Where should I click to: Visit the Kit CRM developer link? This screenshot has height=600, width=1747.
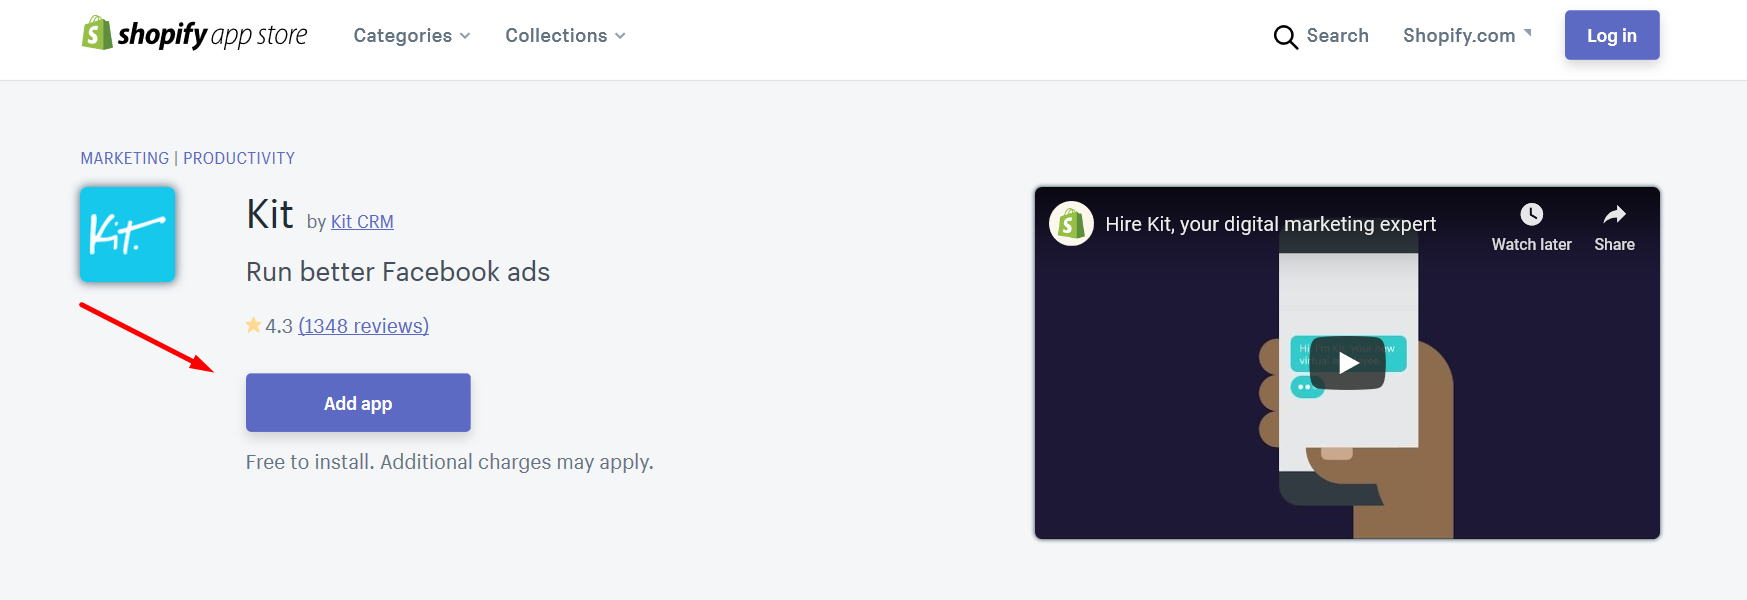coord(362,222)
